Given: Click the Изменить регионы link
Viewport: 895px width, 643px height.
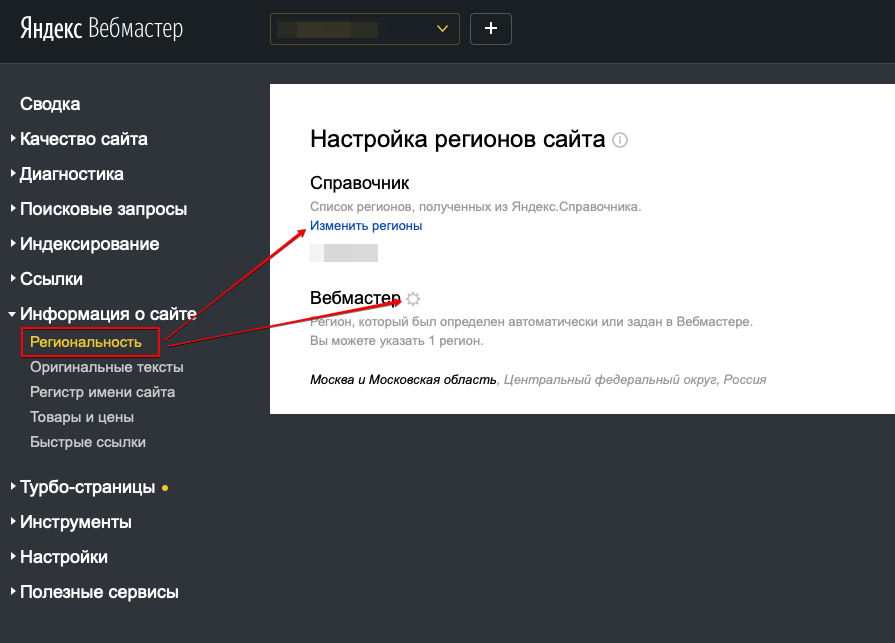Looking at the screenshot, I should tap(364, 227).
